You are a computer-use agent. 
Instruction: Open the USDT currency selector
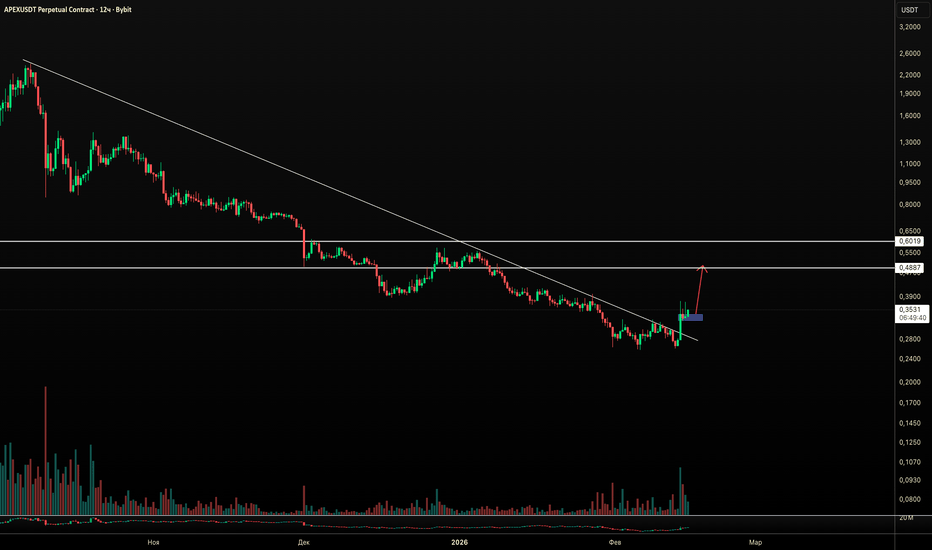[909, 10]
